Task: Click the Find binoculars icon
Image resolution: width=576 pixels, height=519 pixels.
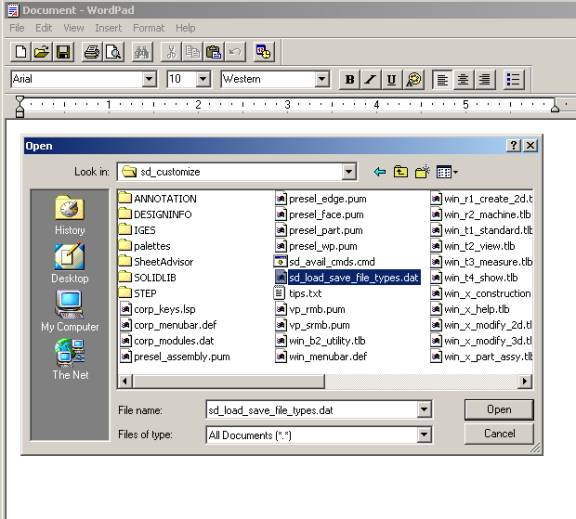Action: click(142, 52)
